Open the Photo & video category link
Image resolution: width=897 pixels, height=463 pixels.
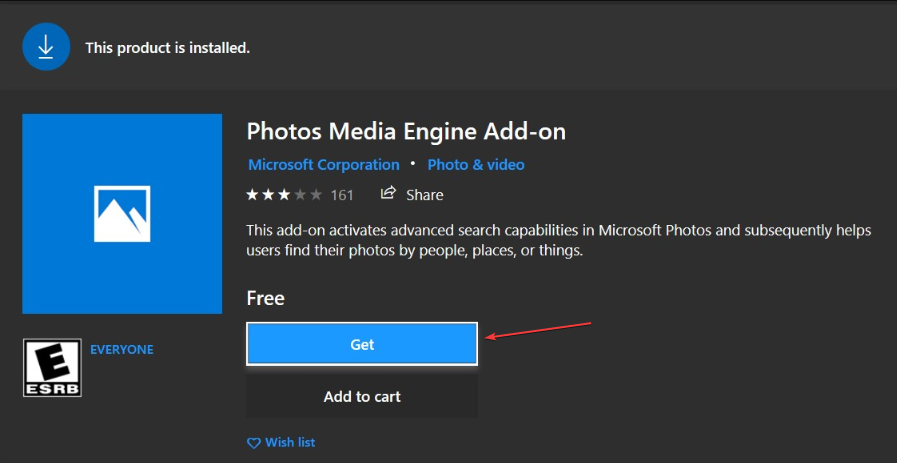click(x=476, y=165)
